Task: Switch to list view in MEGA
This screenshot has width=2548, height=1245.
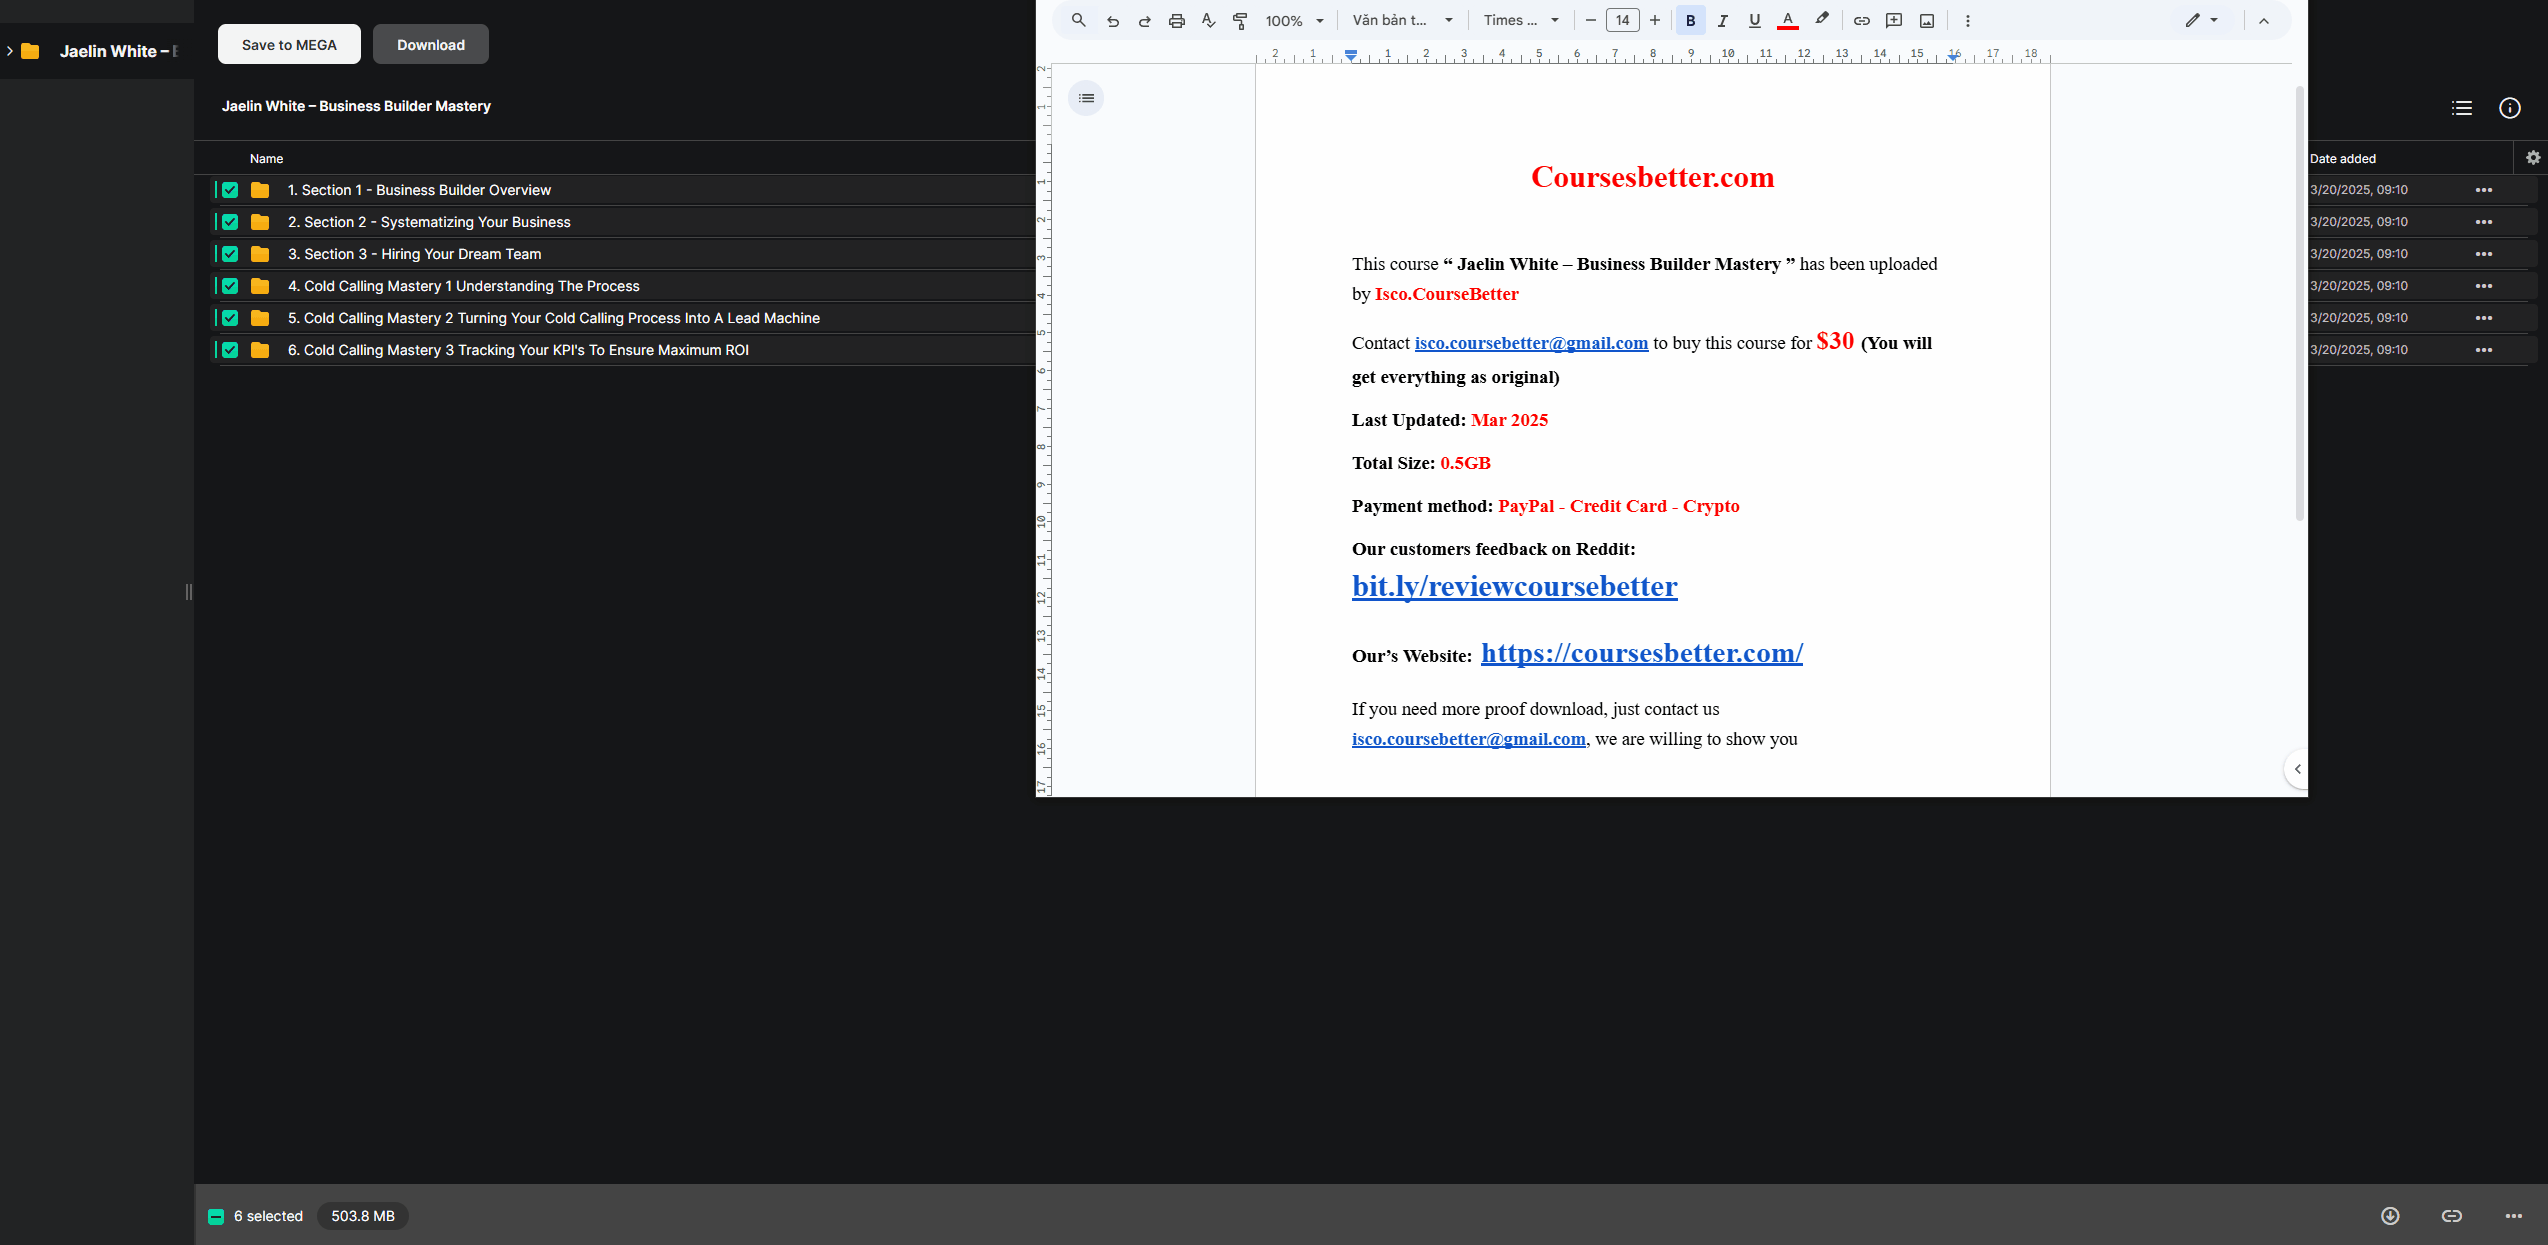Action: click(2462, 108)
